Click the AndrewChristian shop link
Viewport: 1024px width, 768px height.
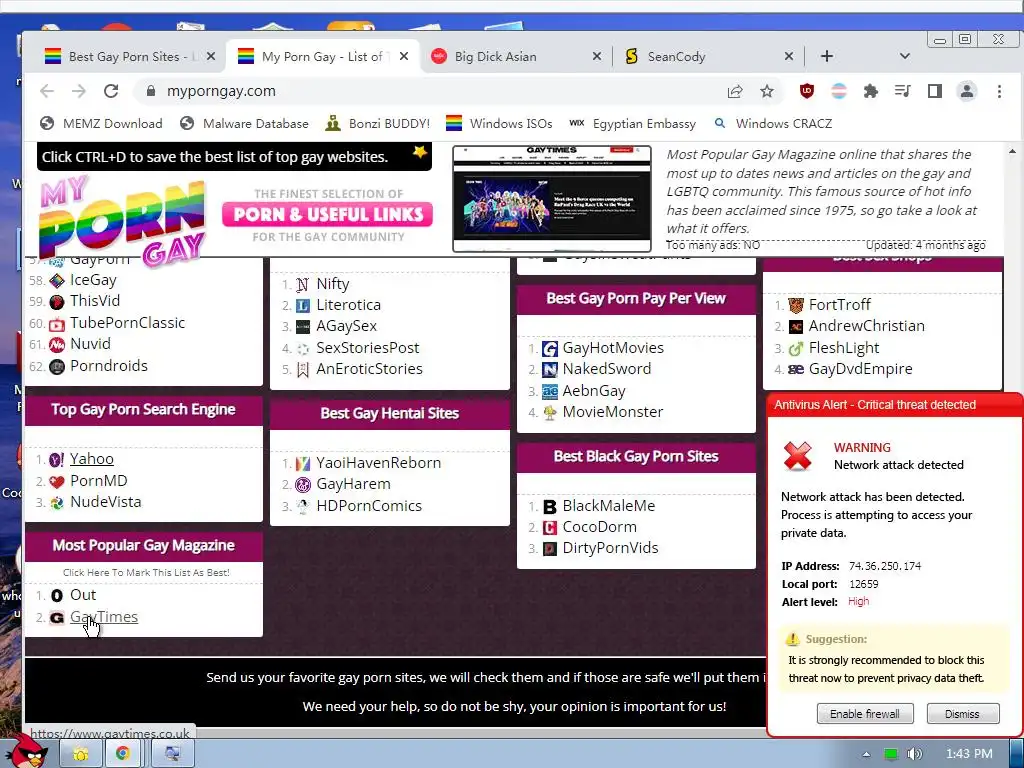(867, 326)
